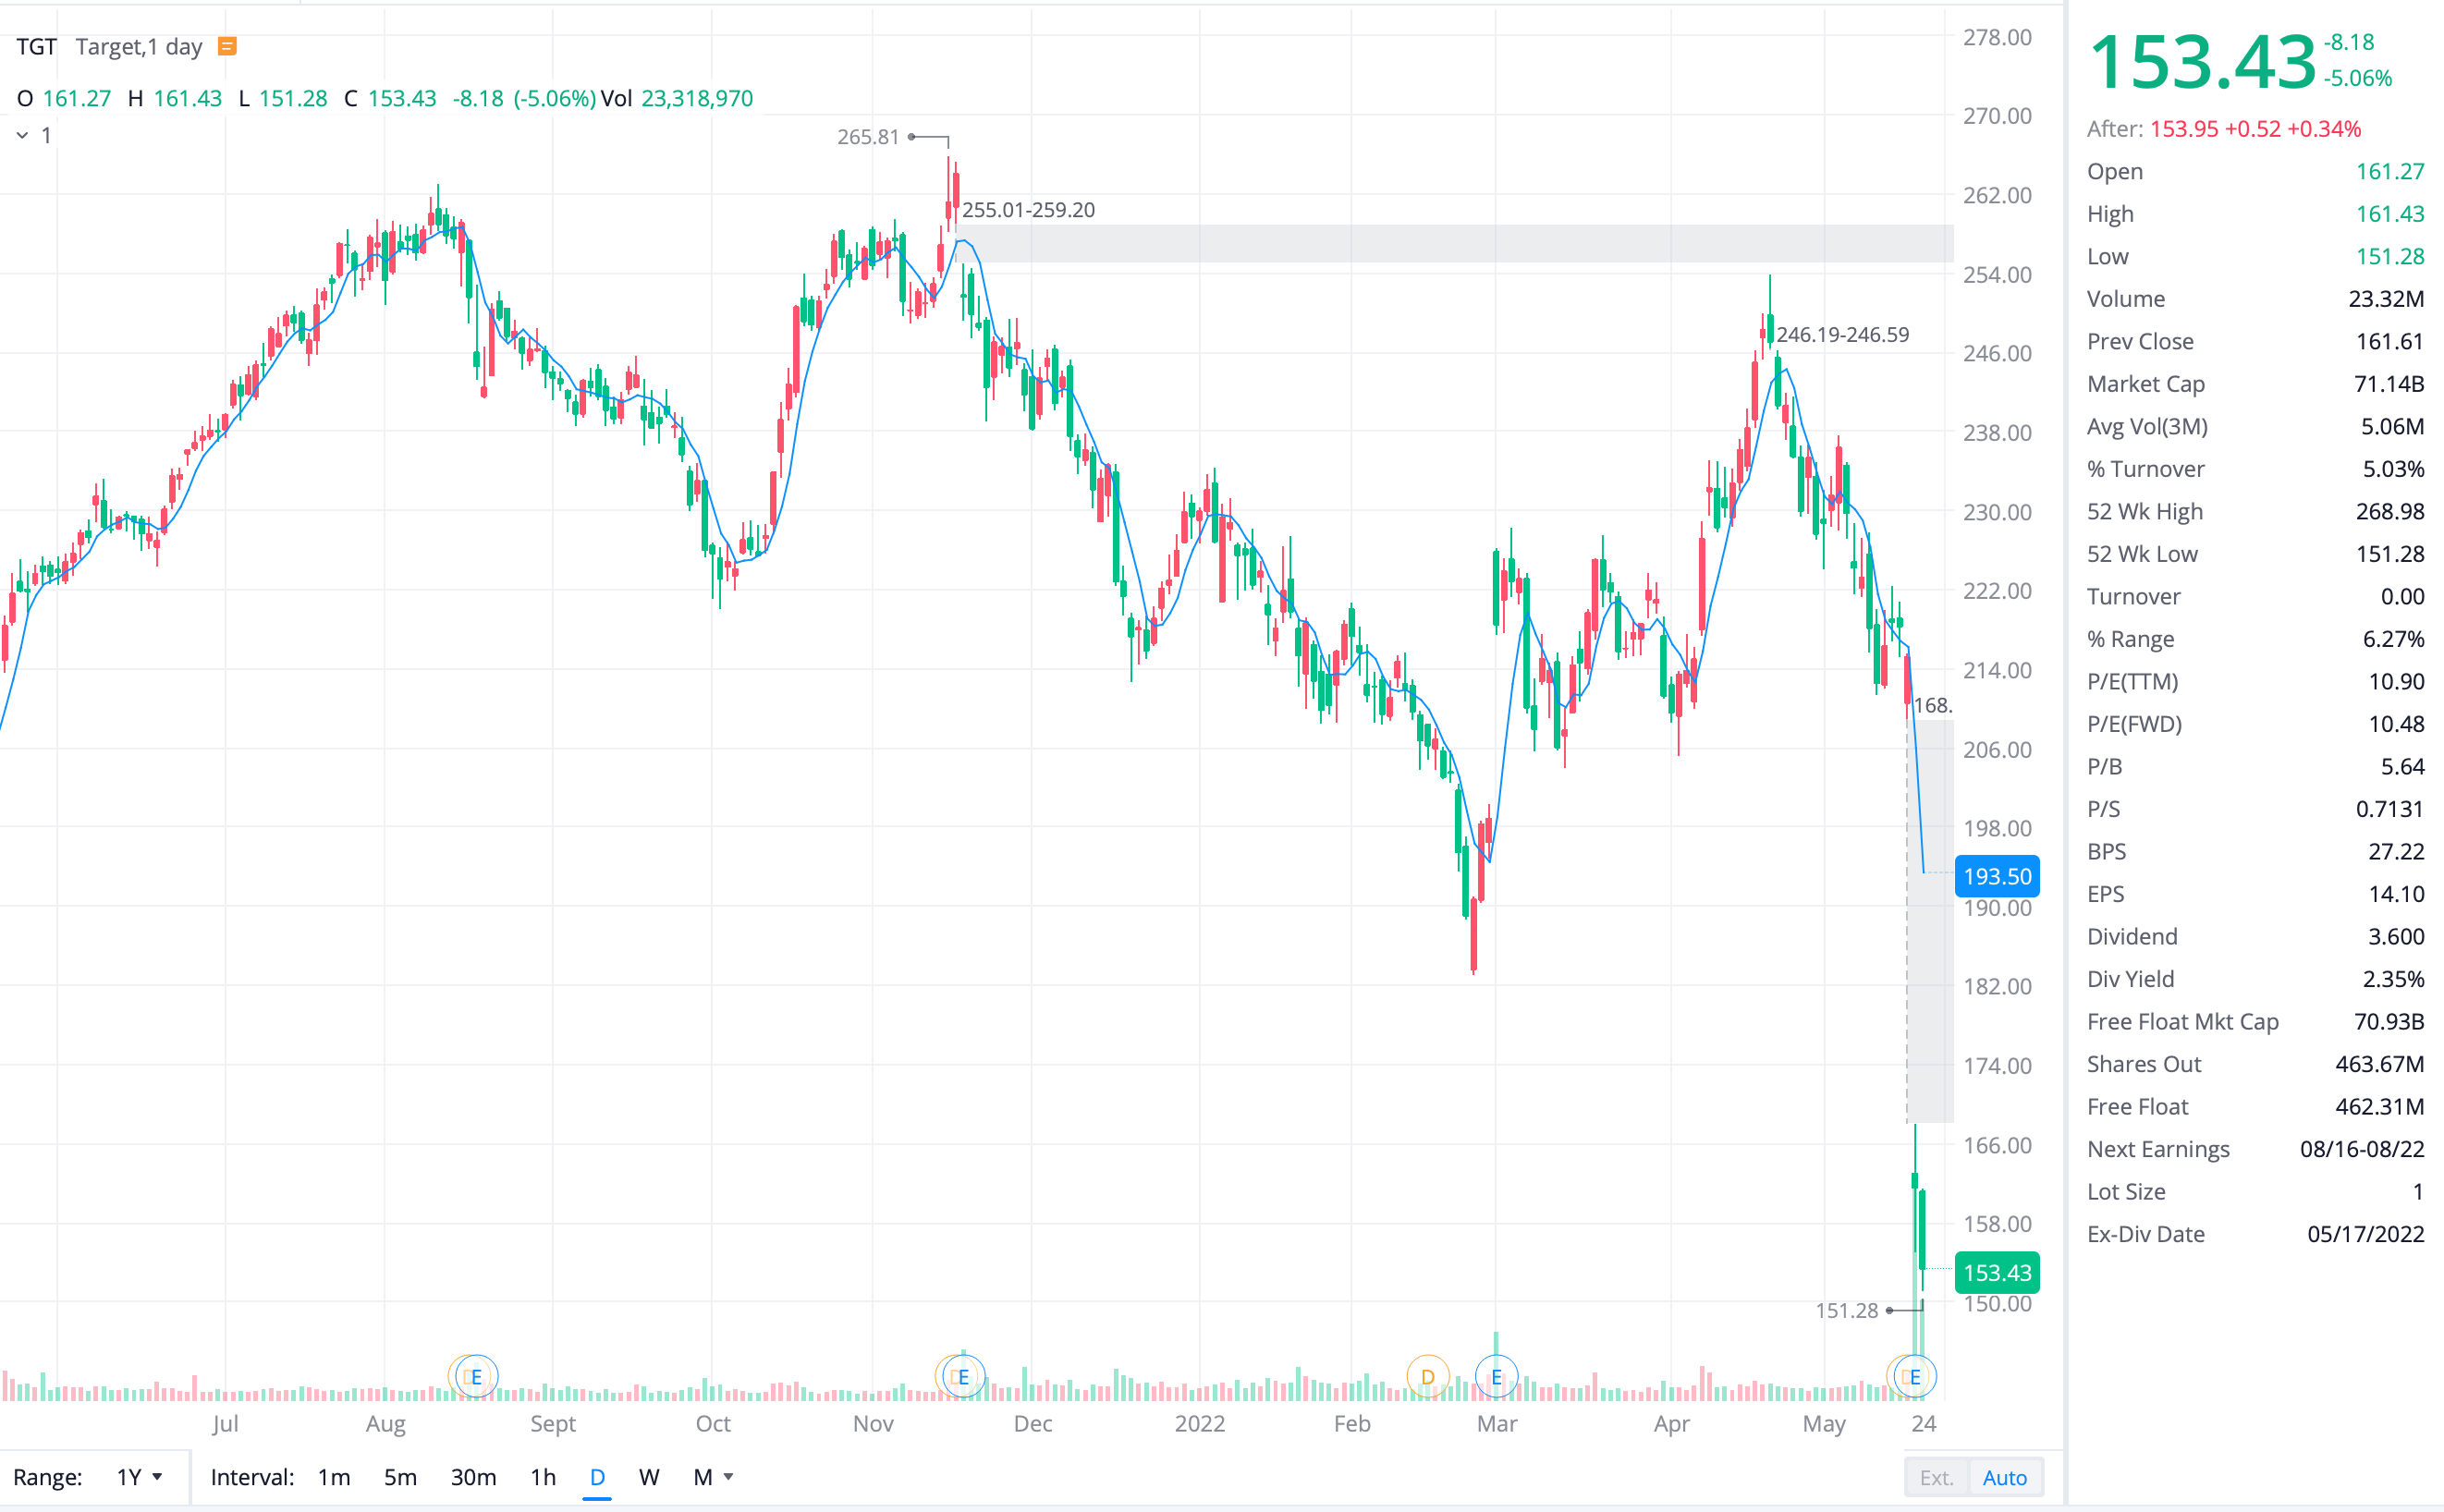Click the Vol 23,318,970 readout
Screen dimensions: 2444x1512
point(676,98)
